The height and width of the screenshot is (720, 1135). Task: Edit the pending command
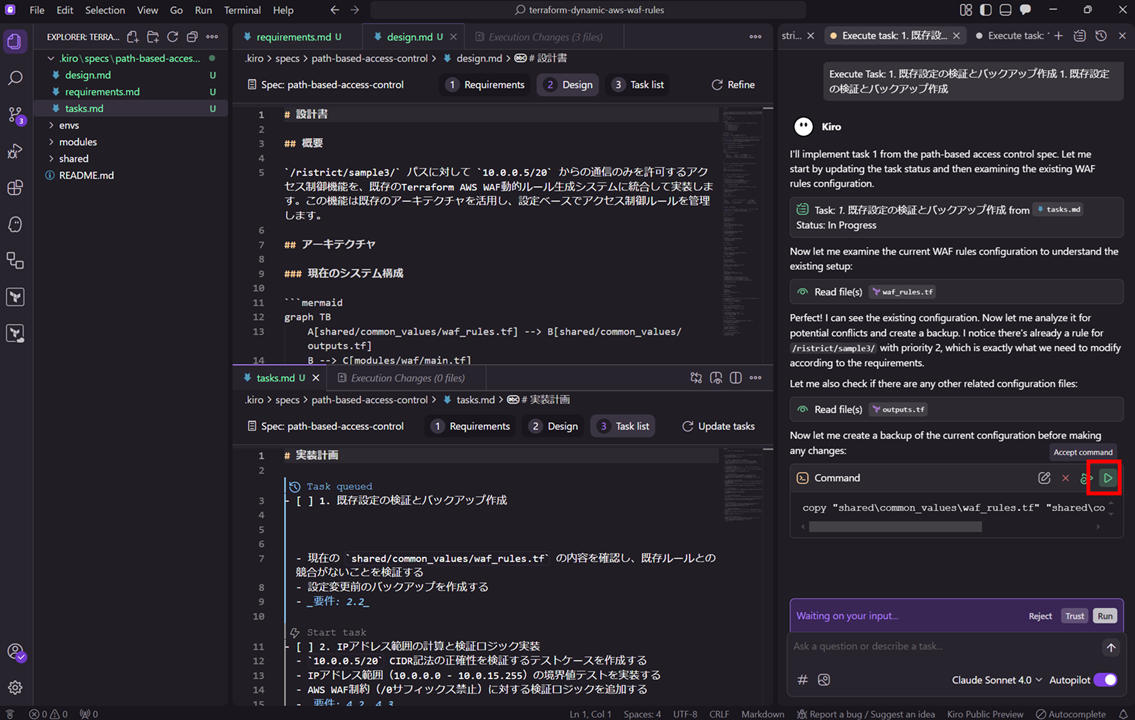pos(1044,478)
